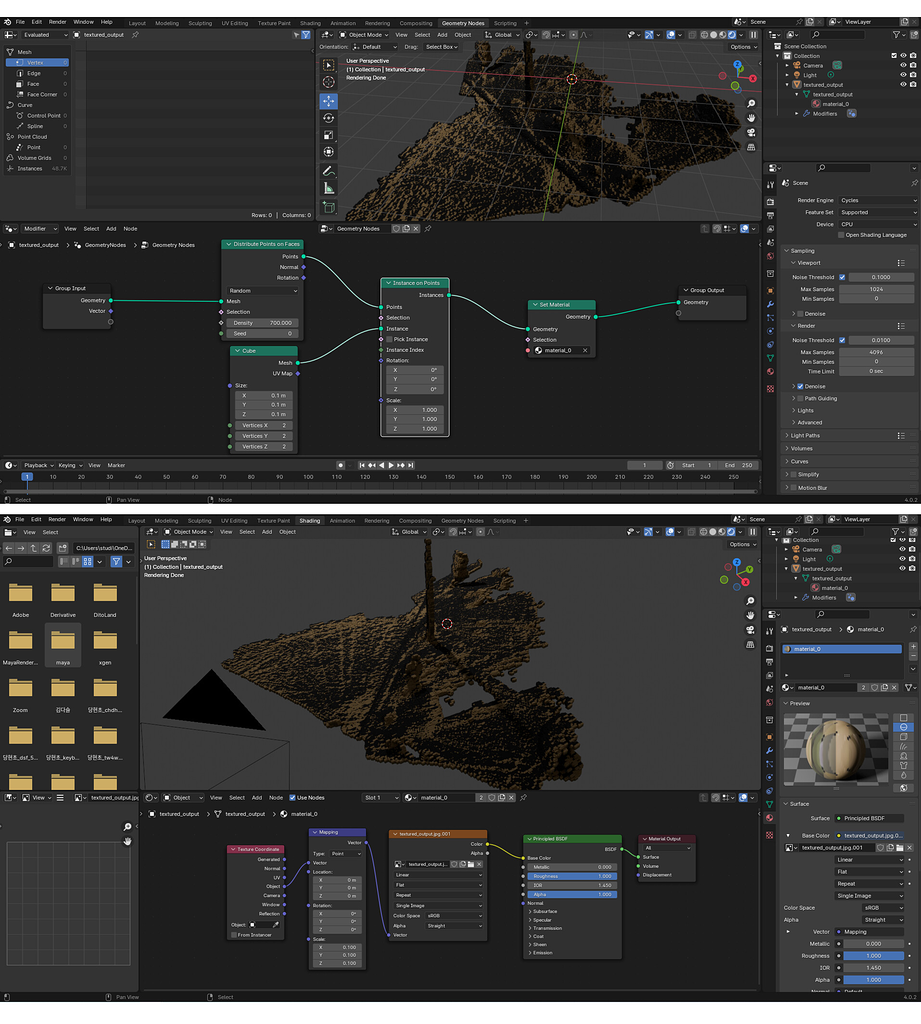
Task: Open Output properties printer tab in top window
Action: 770,215
